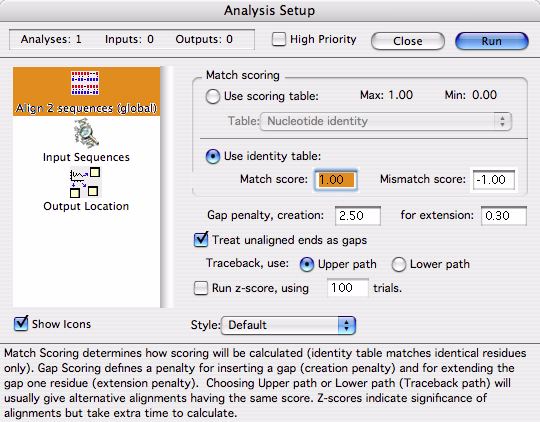Click the gap creation penalty field

358,216
